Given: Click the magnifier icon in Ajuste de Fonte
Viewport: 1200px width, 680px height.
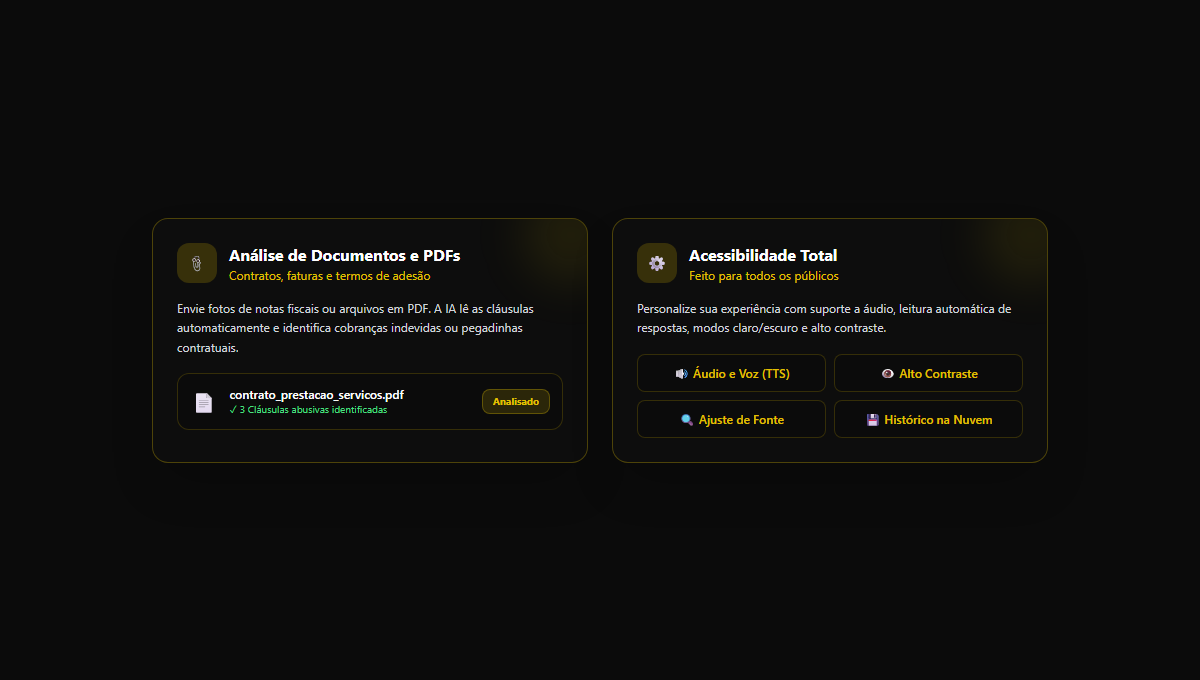Looking at the screenshot, I should point(687,420).
